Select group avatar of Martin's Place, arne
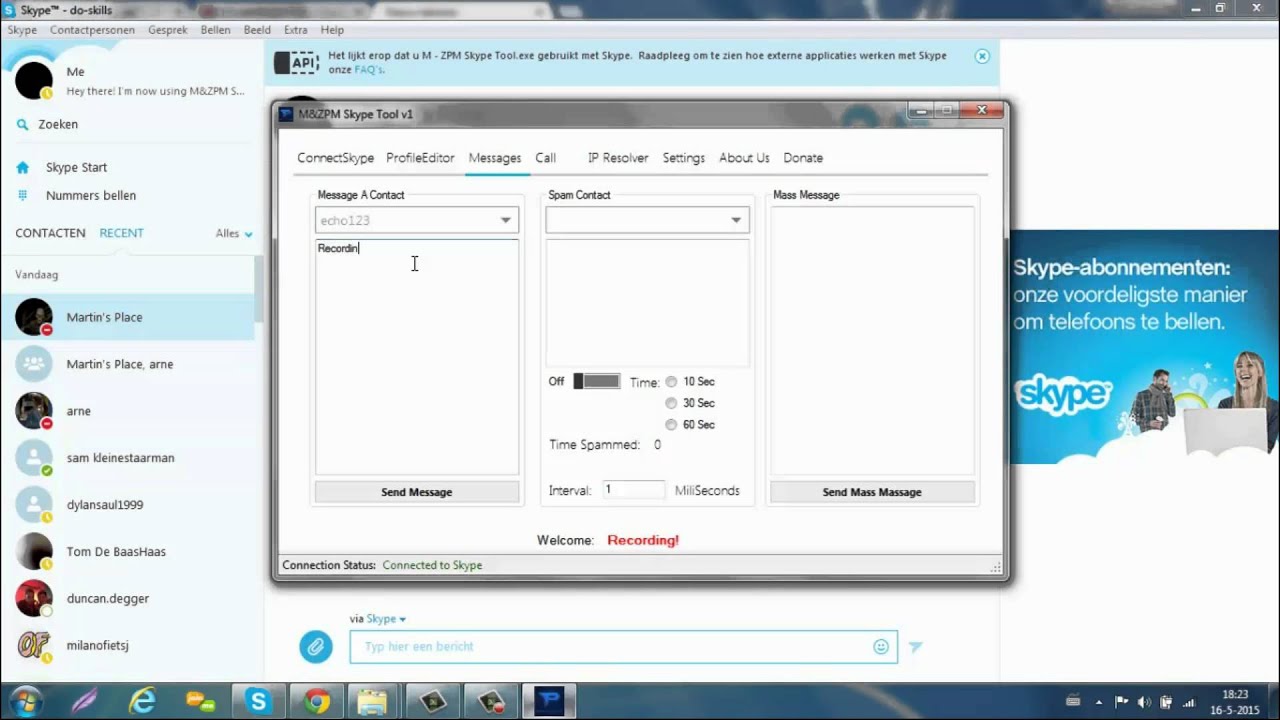 tap(34, 364)
